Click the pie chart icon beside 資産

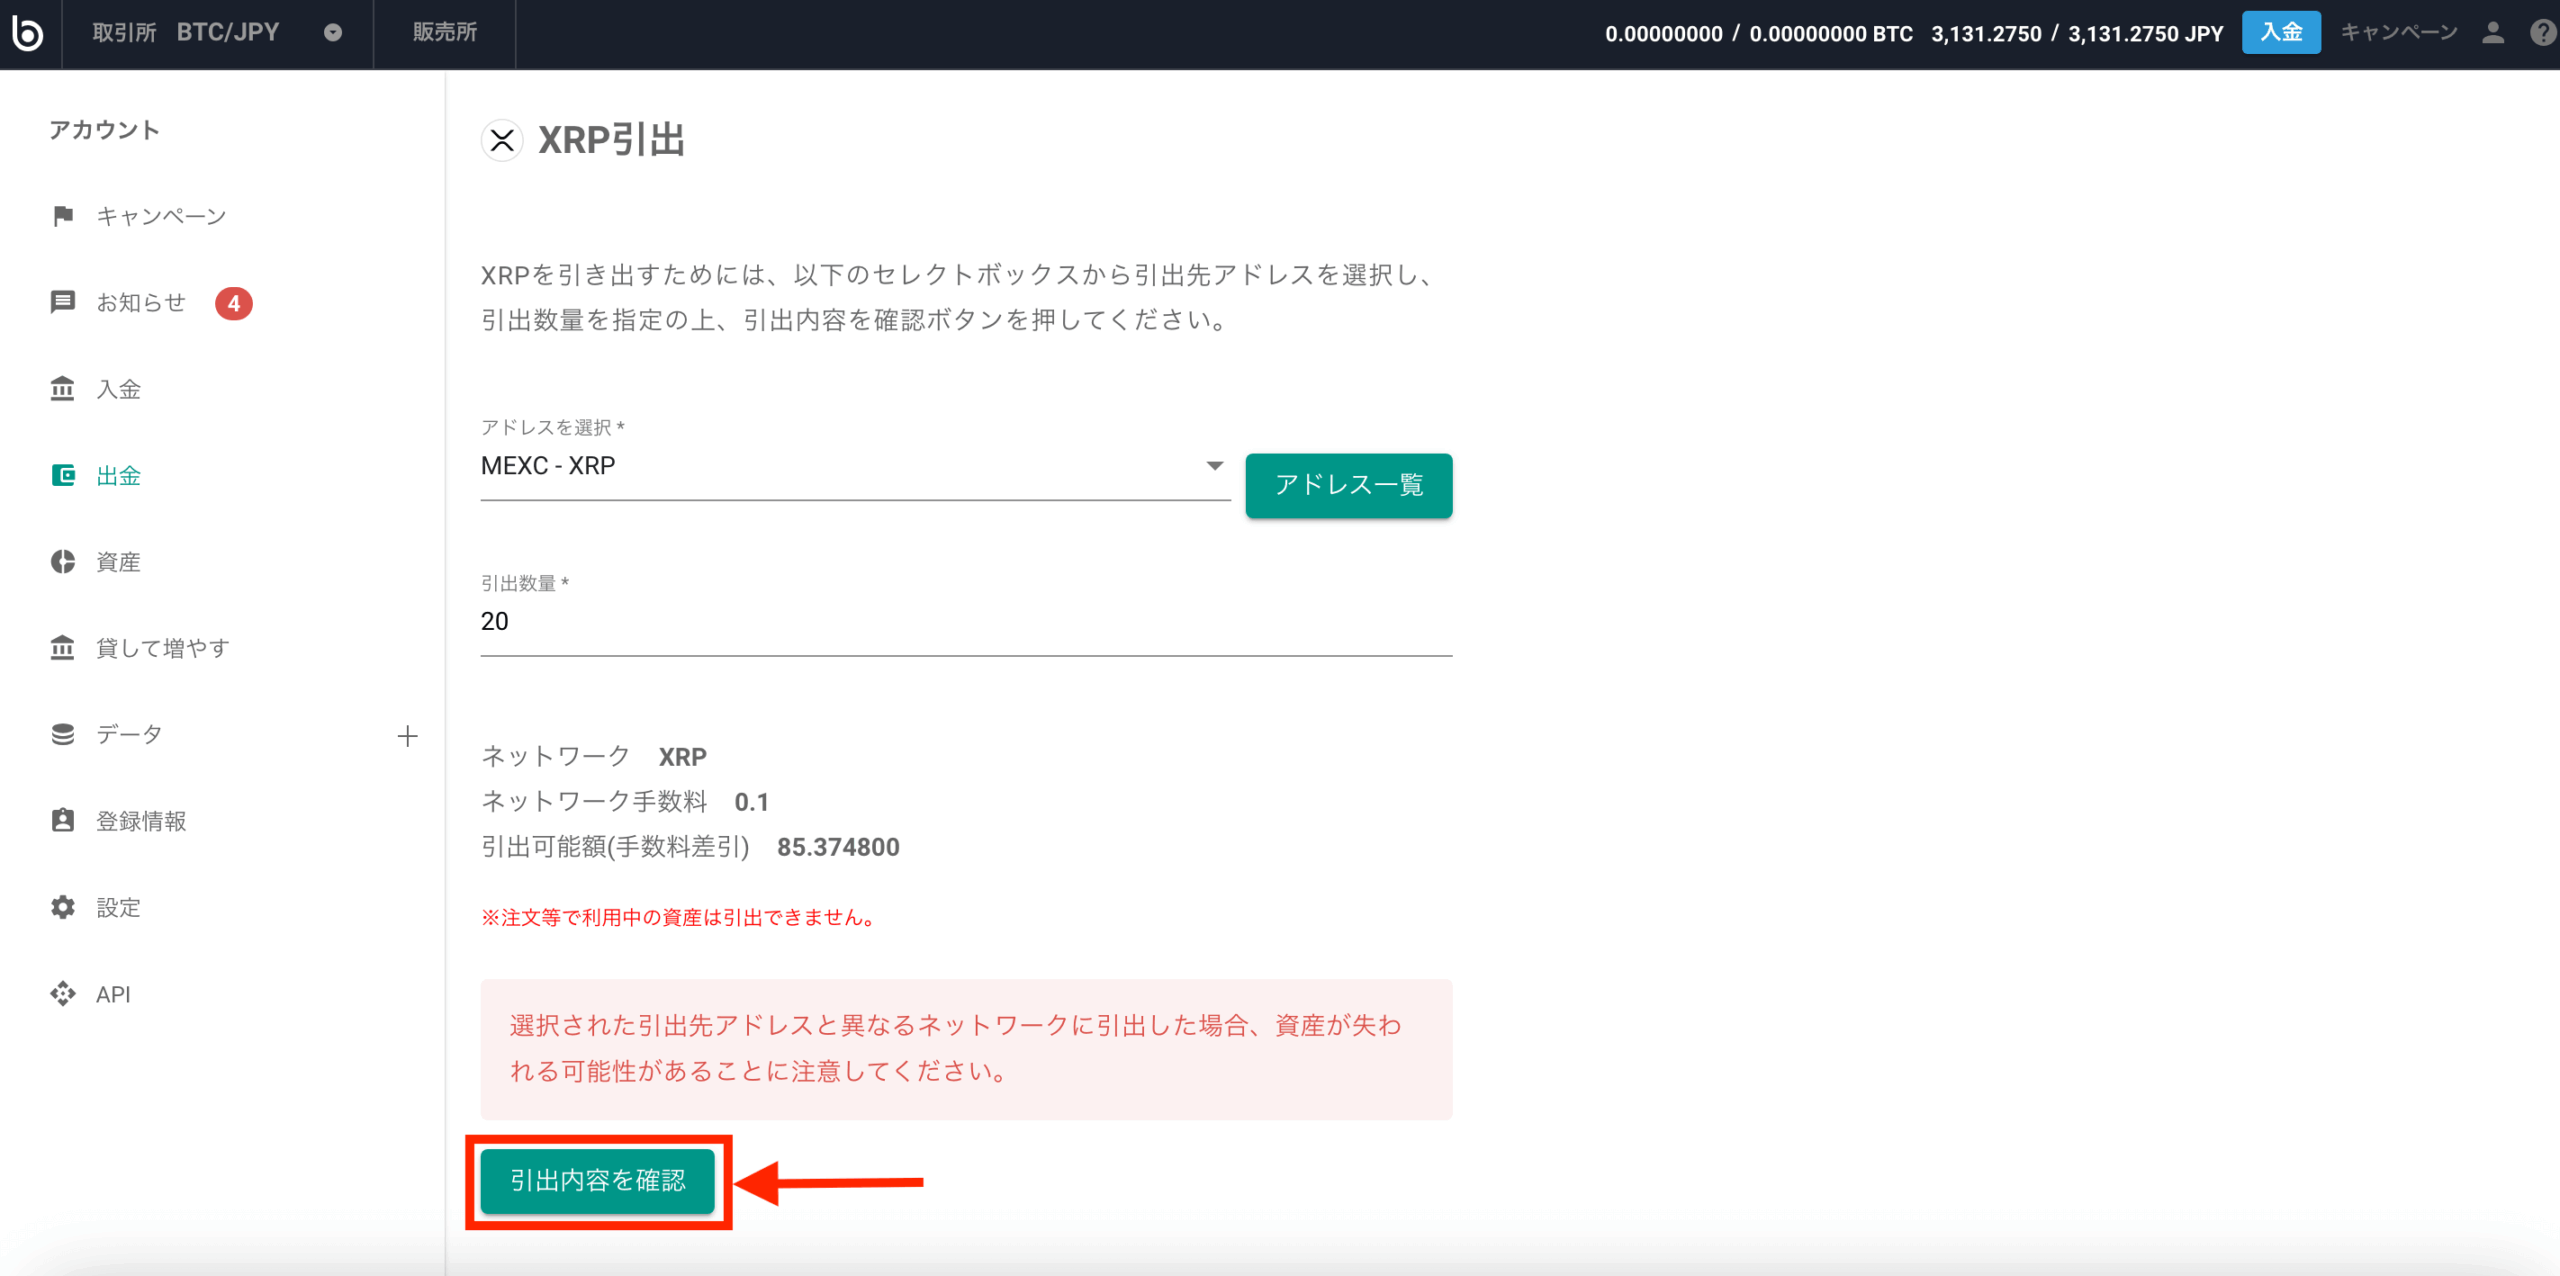point(63,562)
